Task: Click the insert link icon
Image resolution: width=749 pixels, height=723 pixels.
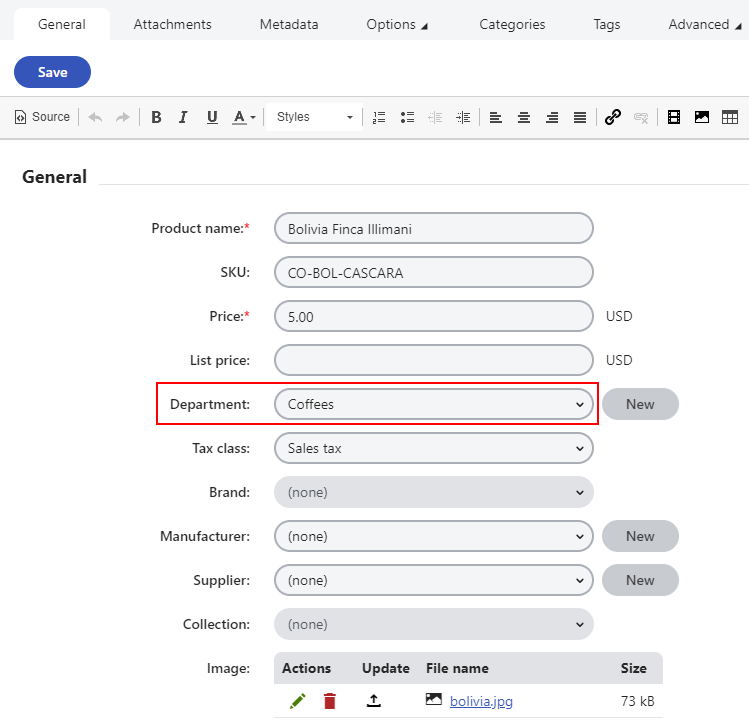Action: 613,117
